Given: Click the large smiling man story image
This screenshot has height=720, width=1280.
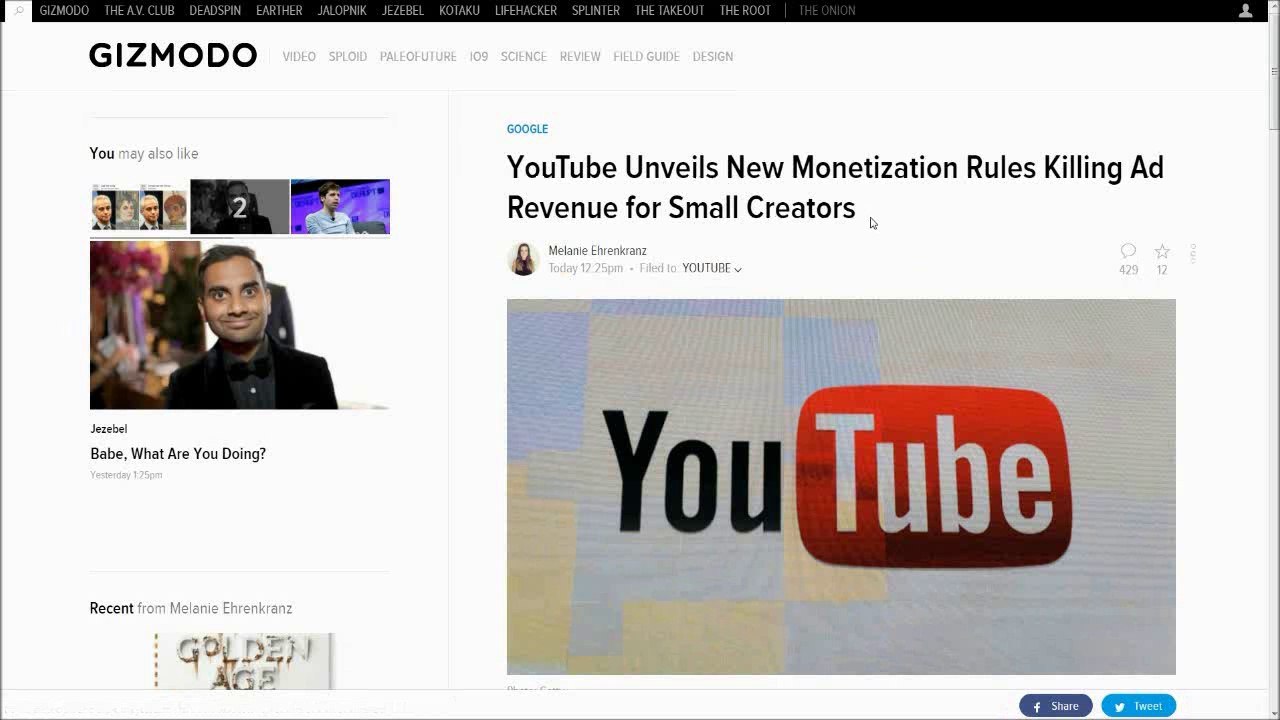Looking at the screenshot, I should coord(239,325).
